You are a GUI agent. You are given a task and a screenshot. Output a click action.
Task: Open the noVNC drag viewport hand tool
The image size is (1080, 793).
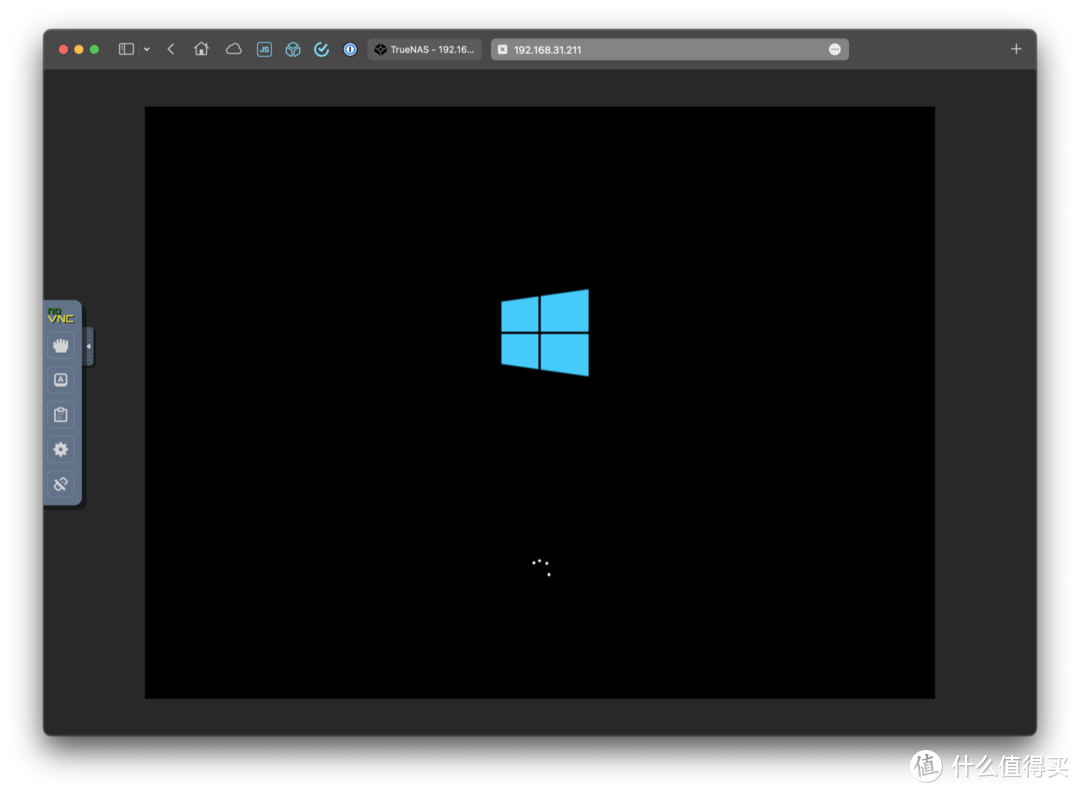[61, 345]
